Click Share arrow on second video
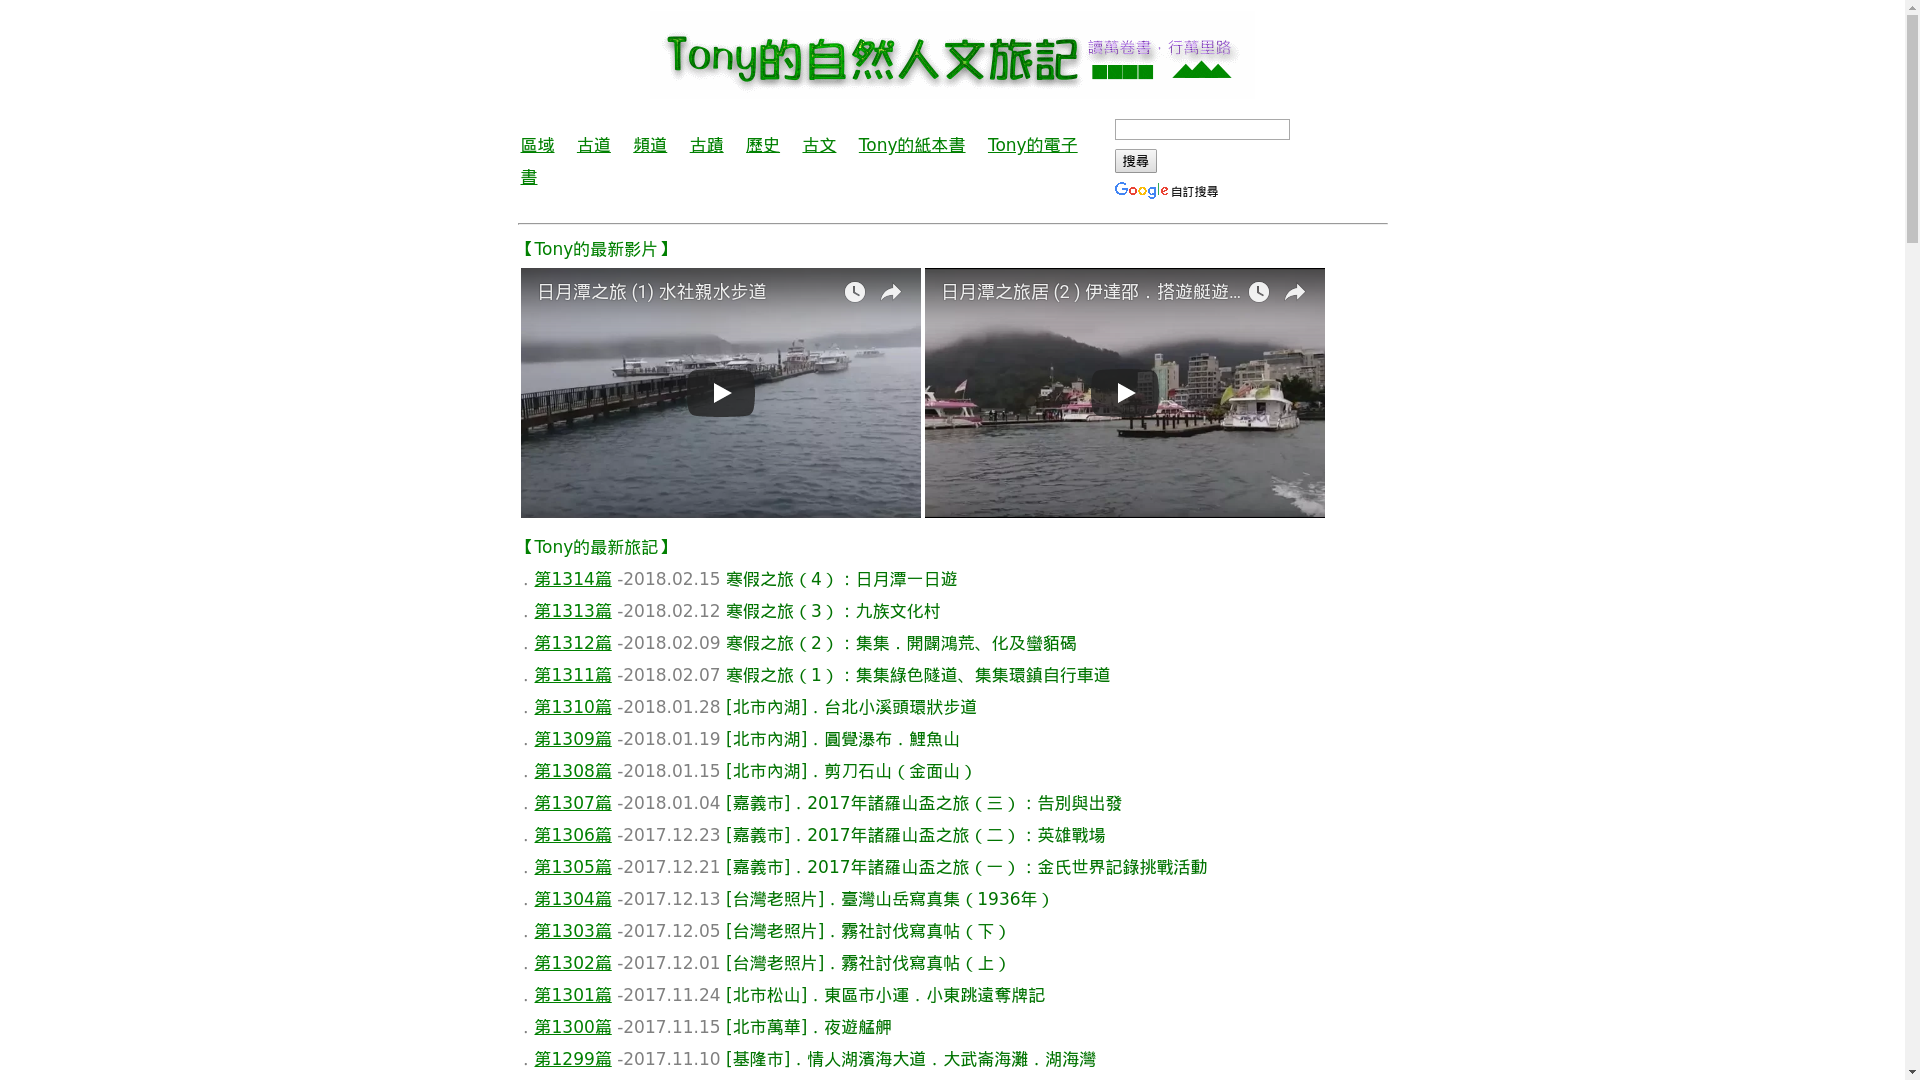This screenshot has width=1920, height=1080. (x=1294, y=292)
